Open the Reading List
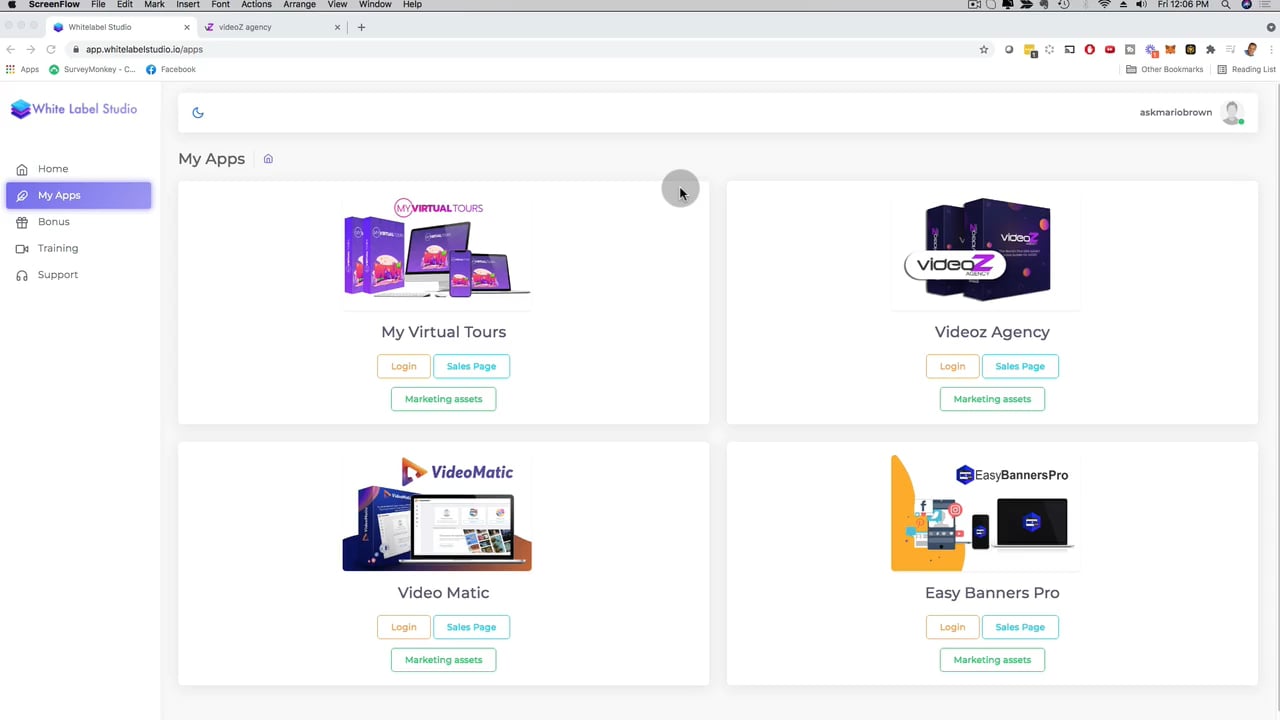Image resolution: width=1280 pixels, height=720 pixels. [x=1246, y=70]
